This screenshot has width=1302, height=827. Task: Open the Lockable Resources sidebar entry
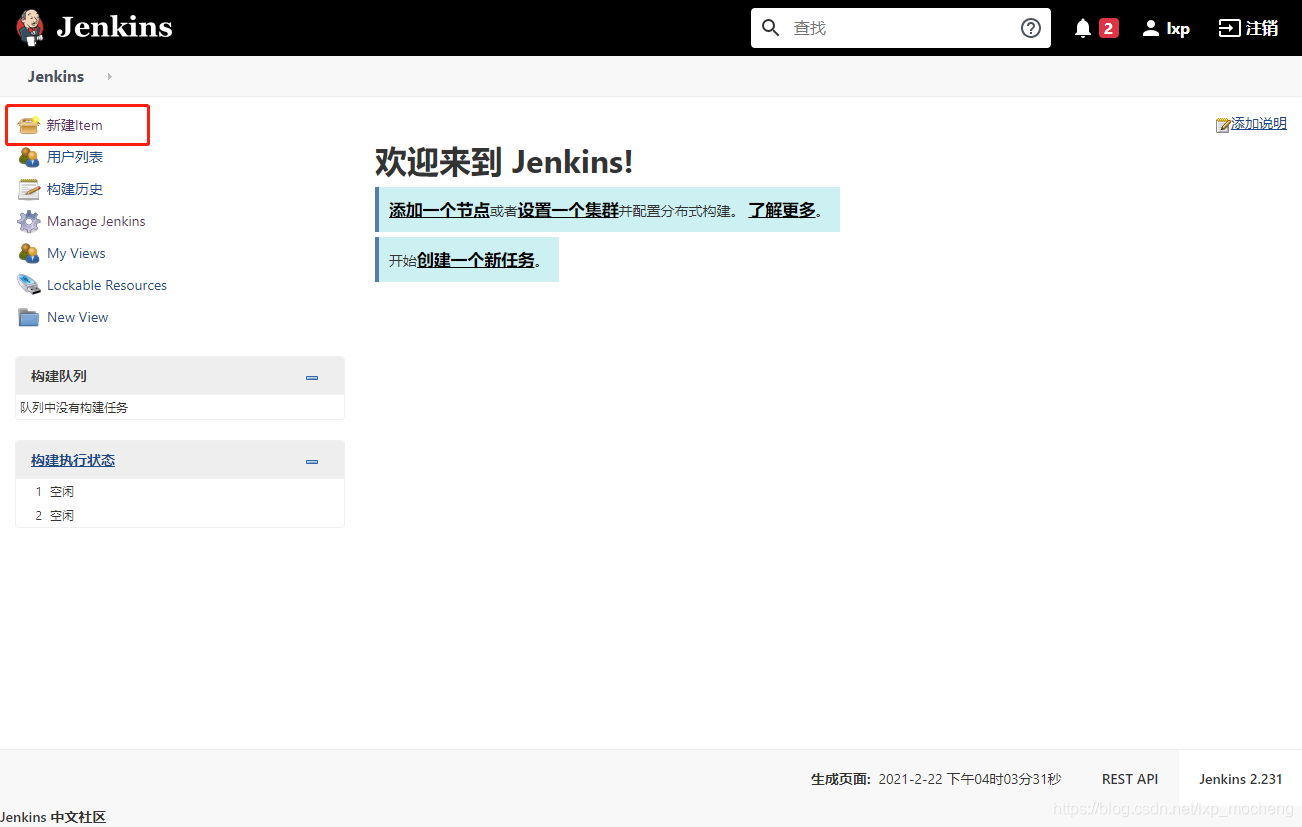107,285
